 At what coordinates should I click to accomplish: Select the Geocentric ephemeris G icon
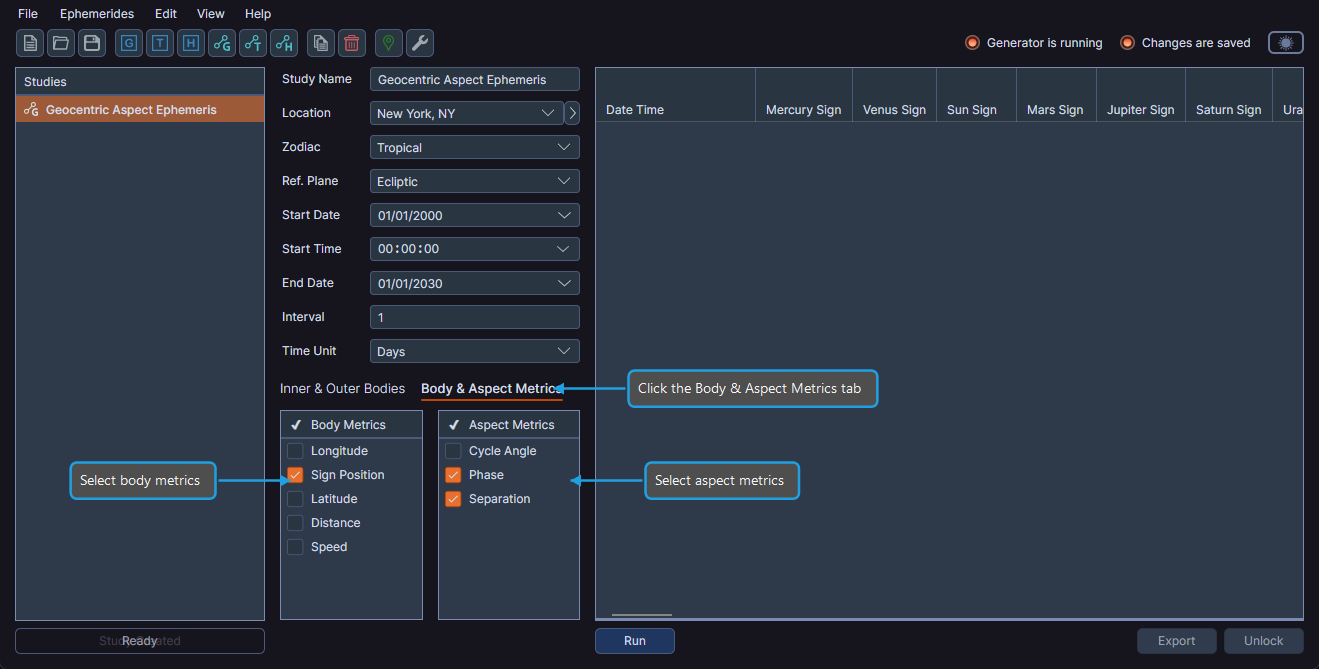128,43
